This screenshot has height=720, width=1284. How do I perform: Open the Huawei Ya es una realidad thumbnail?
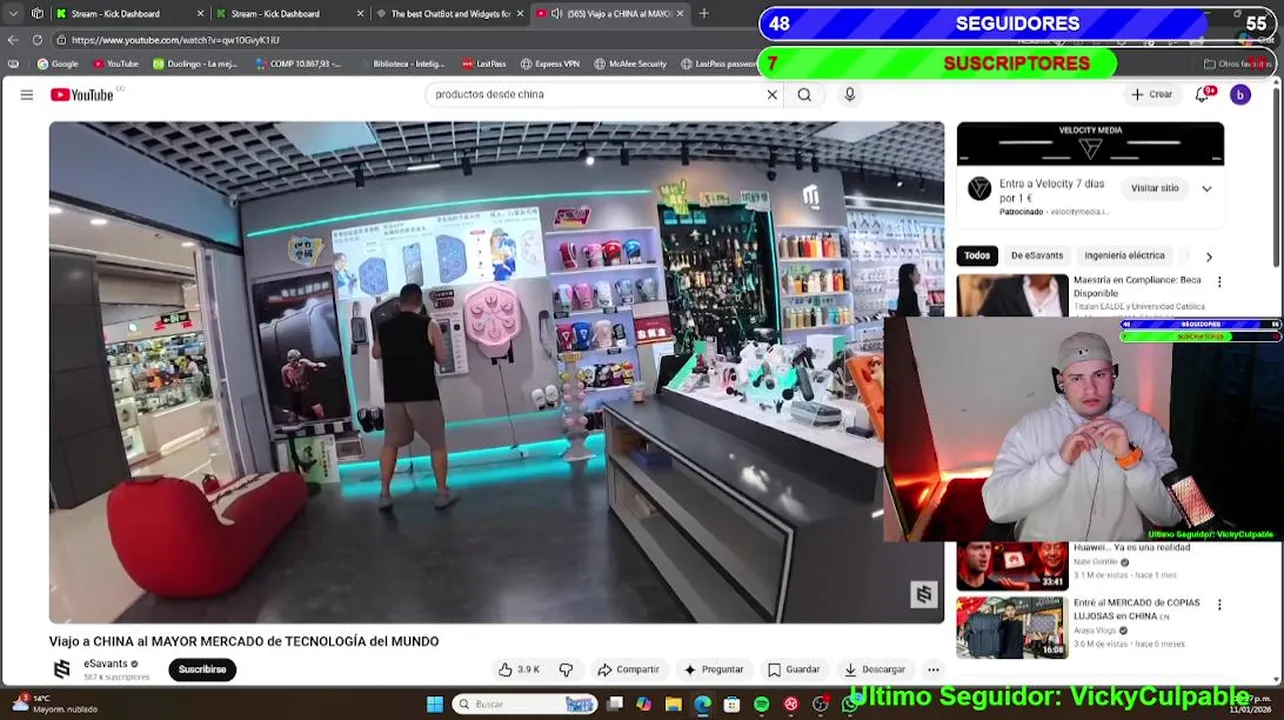(x=1012, y=565)
